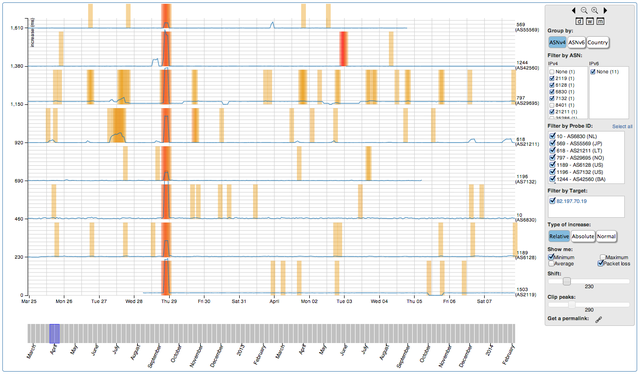Viewport: 640px width, 374px height.
Task: Click the '1503 (AS2119)' series label
Action: click(x=526, y=292)
